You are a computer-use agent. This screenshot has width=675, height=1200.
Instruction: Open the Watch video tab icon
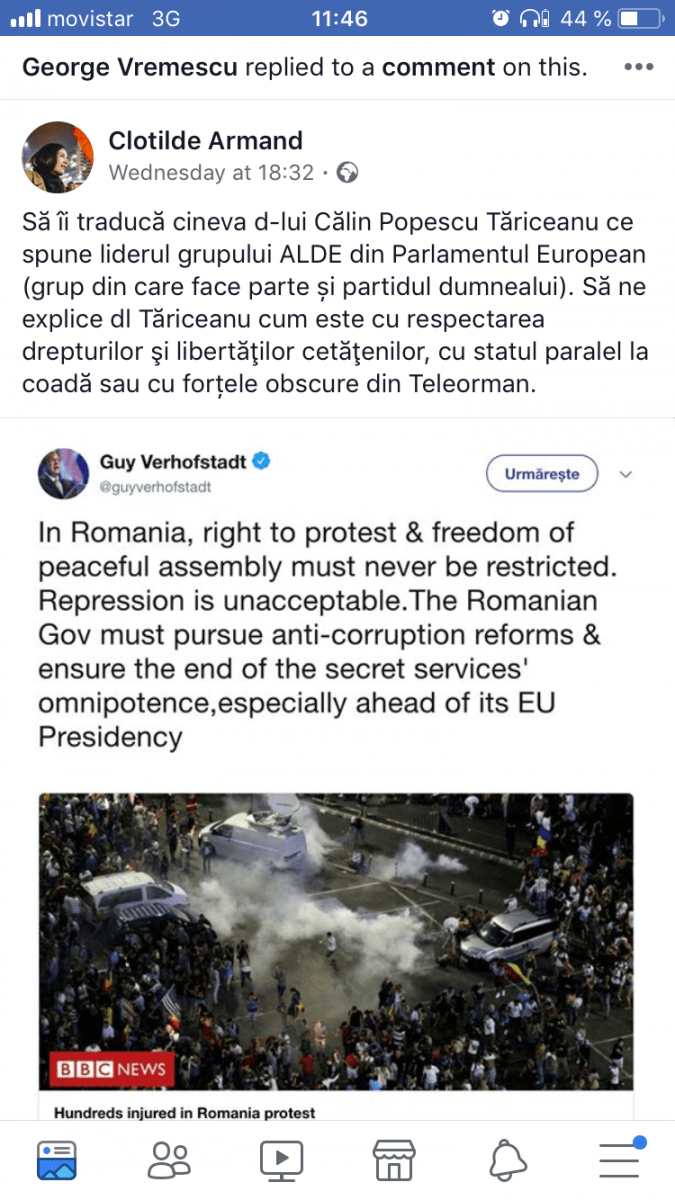pyautogui.click(x=282, y=1160)
